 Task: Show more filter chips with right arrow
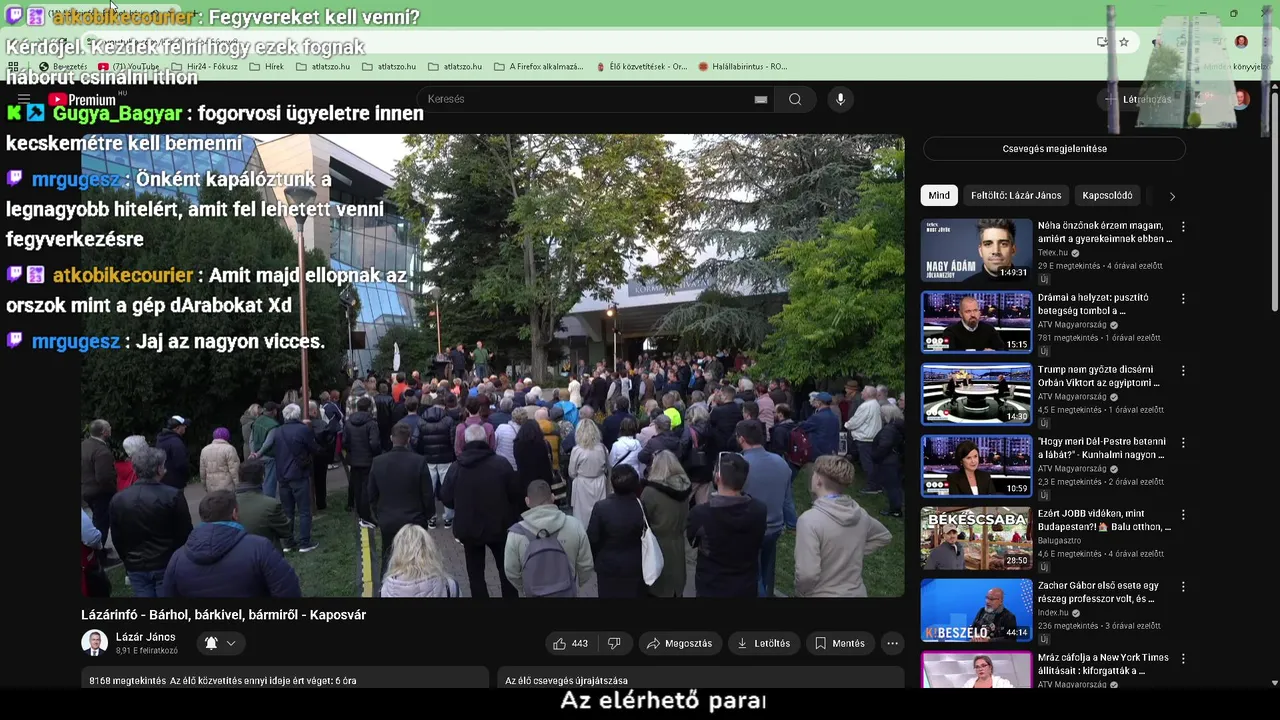1172,196
